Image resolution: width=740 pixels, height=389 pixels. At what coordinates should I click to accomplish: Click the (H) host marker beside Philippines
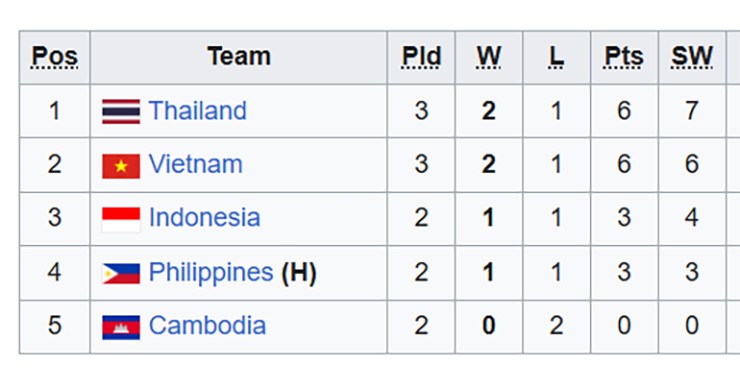pos(299,273)
